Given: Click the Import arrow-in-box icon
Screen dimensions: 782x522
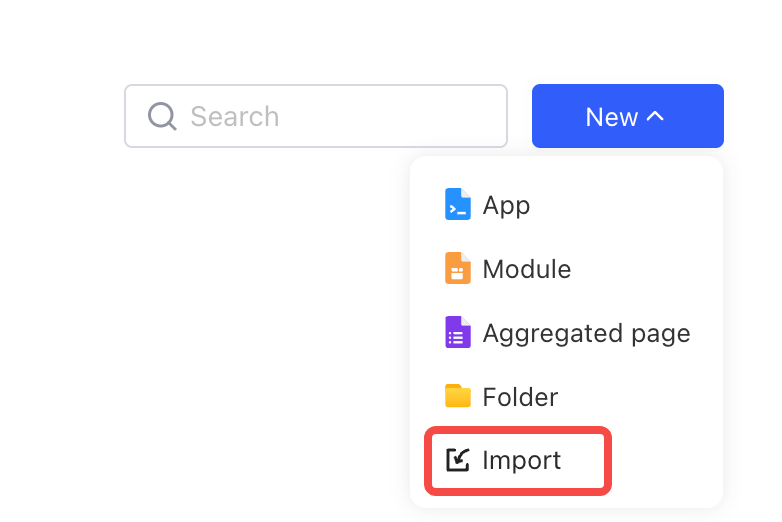Looking at the screenshot, I should [x=457, y=460].
